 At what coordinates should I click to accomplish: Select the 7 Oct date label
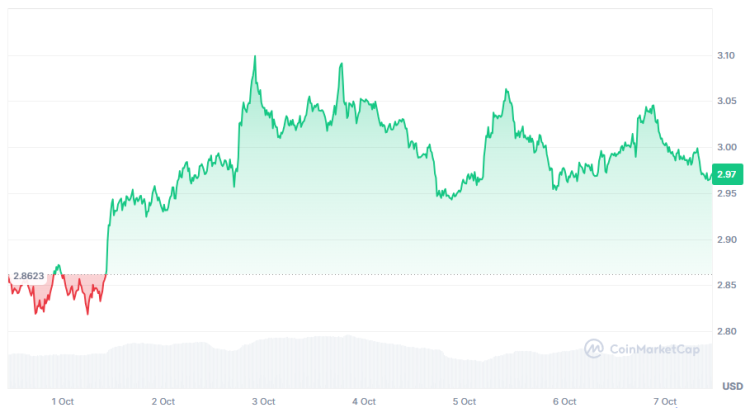pos(665,401)
